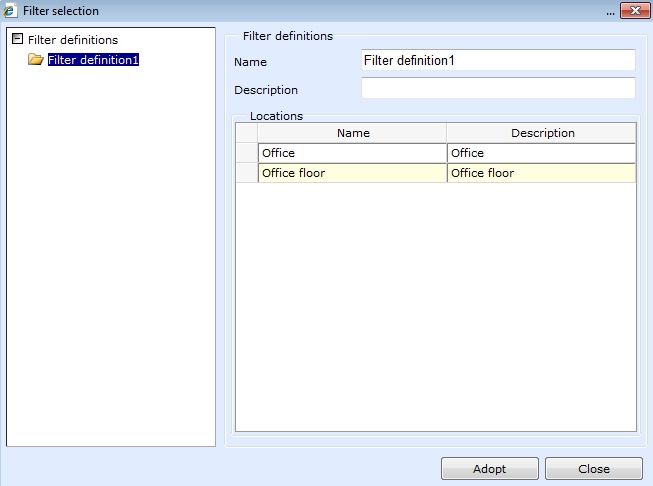Click the row selector for the Office row
Screen dimensions: 653x486
click(x=246, y=153)
